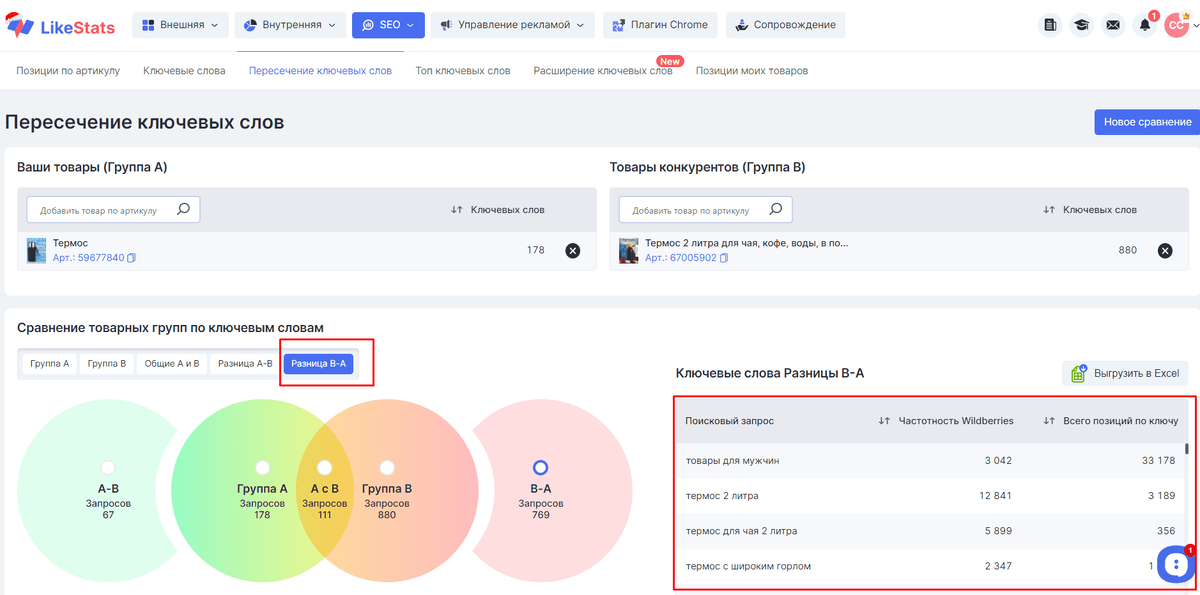The width and height of the screenshot is (1200, 595).
Task: Open the chat support widget bubble
Action: coord(1175,564)
